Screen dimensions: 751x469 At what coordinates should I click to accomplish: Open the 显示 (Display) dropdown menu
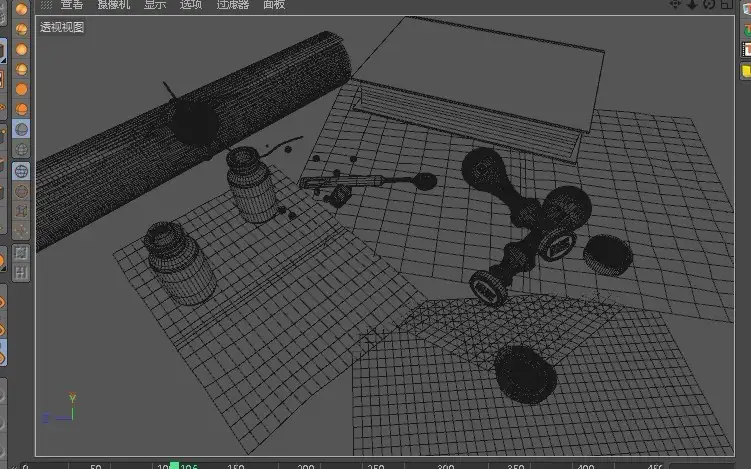(155, 5)
